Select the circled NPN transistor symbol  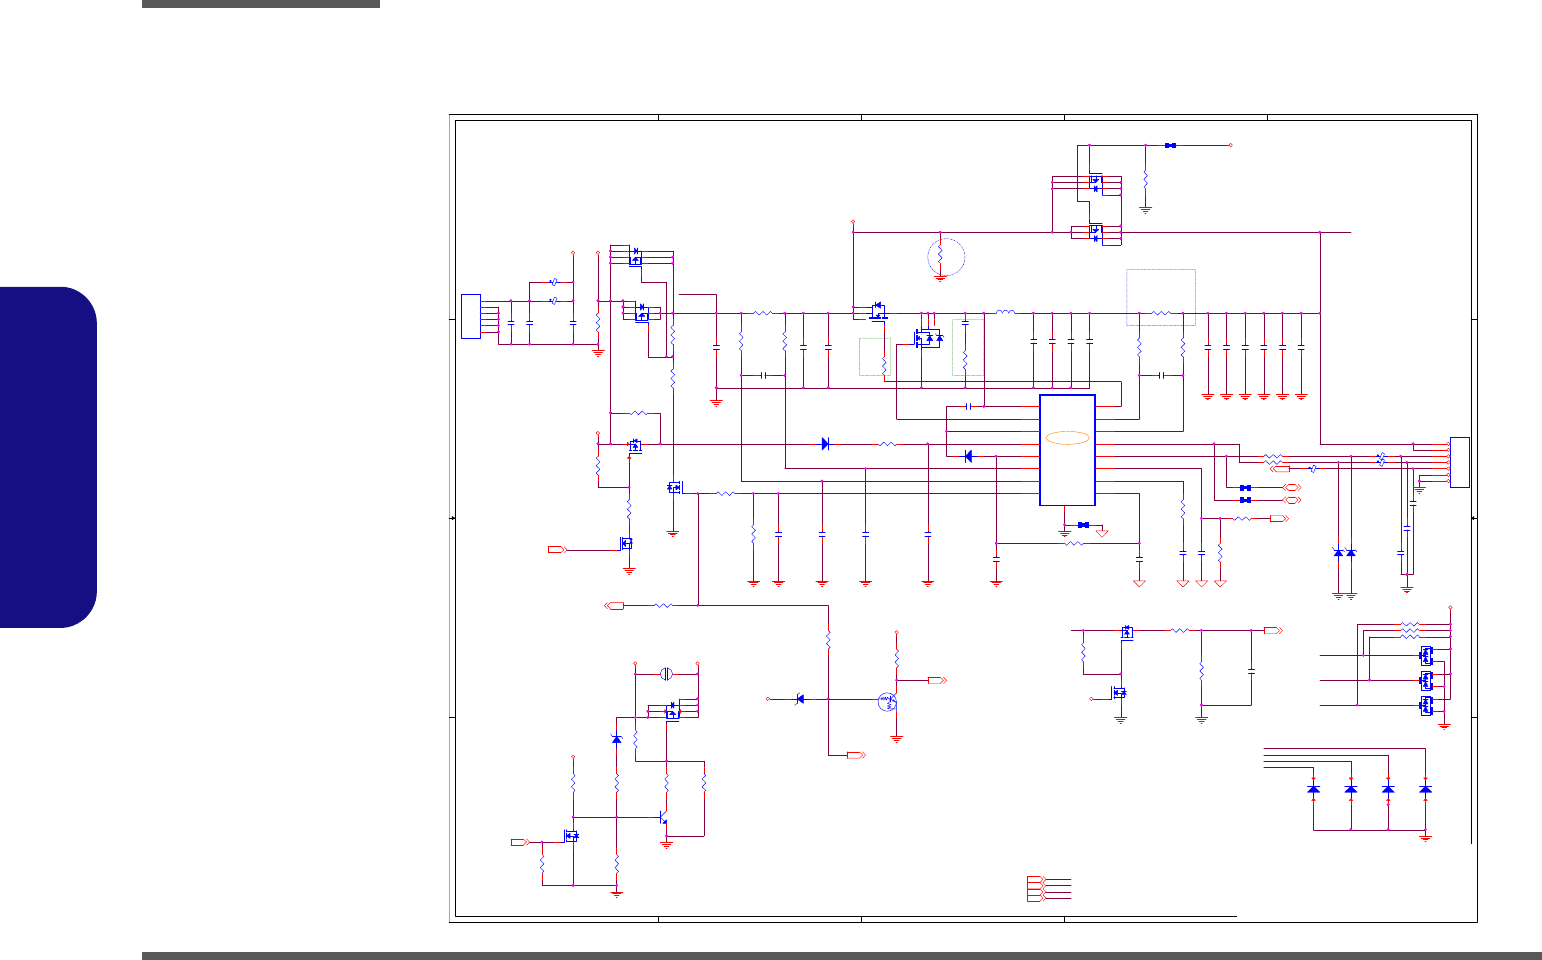click(887, 701)
